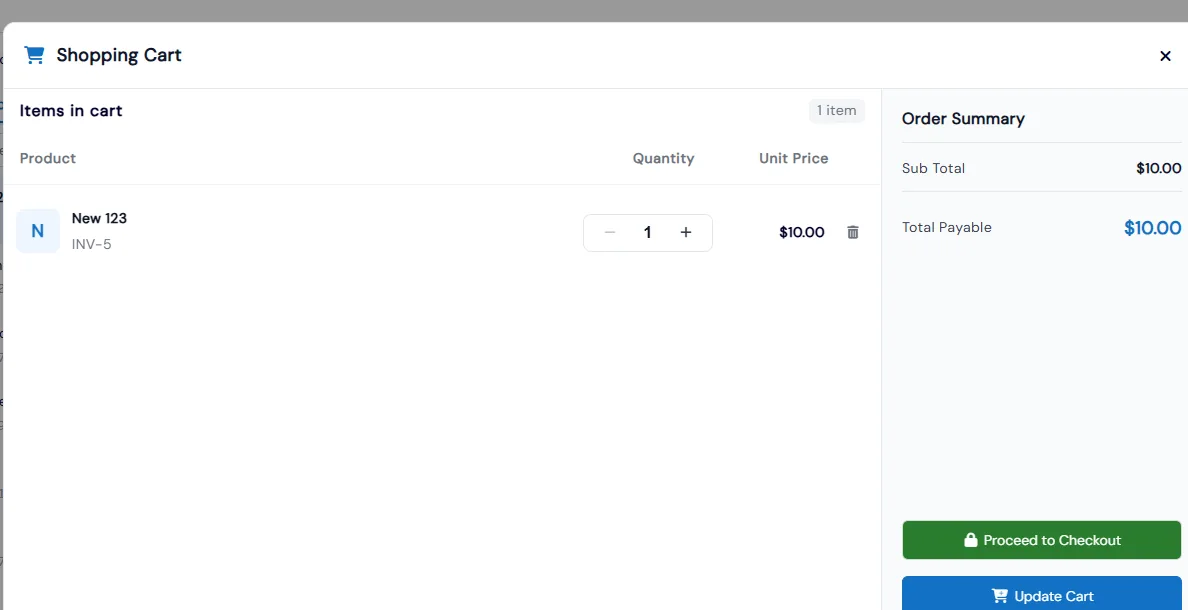Click the Order Summary heading
This screenshot has height=610, width=1188.
pyautogui.click(x=963, y=119)
